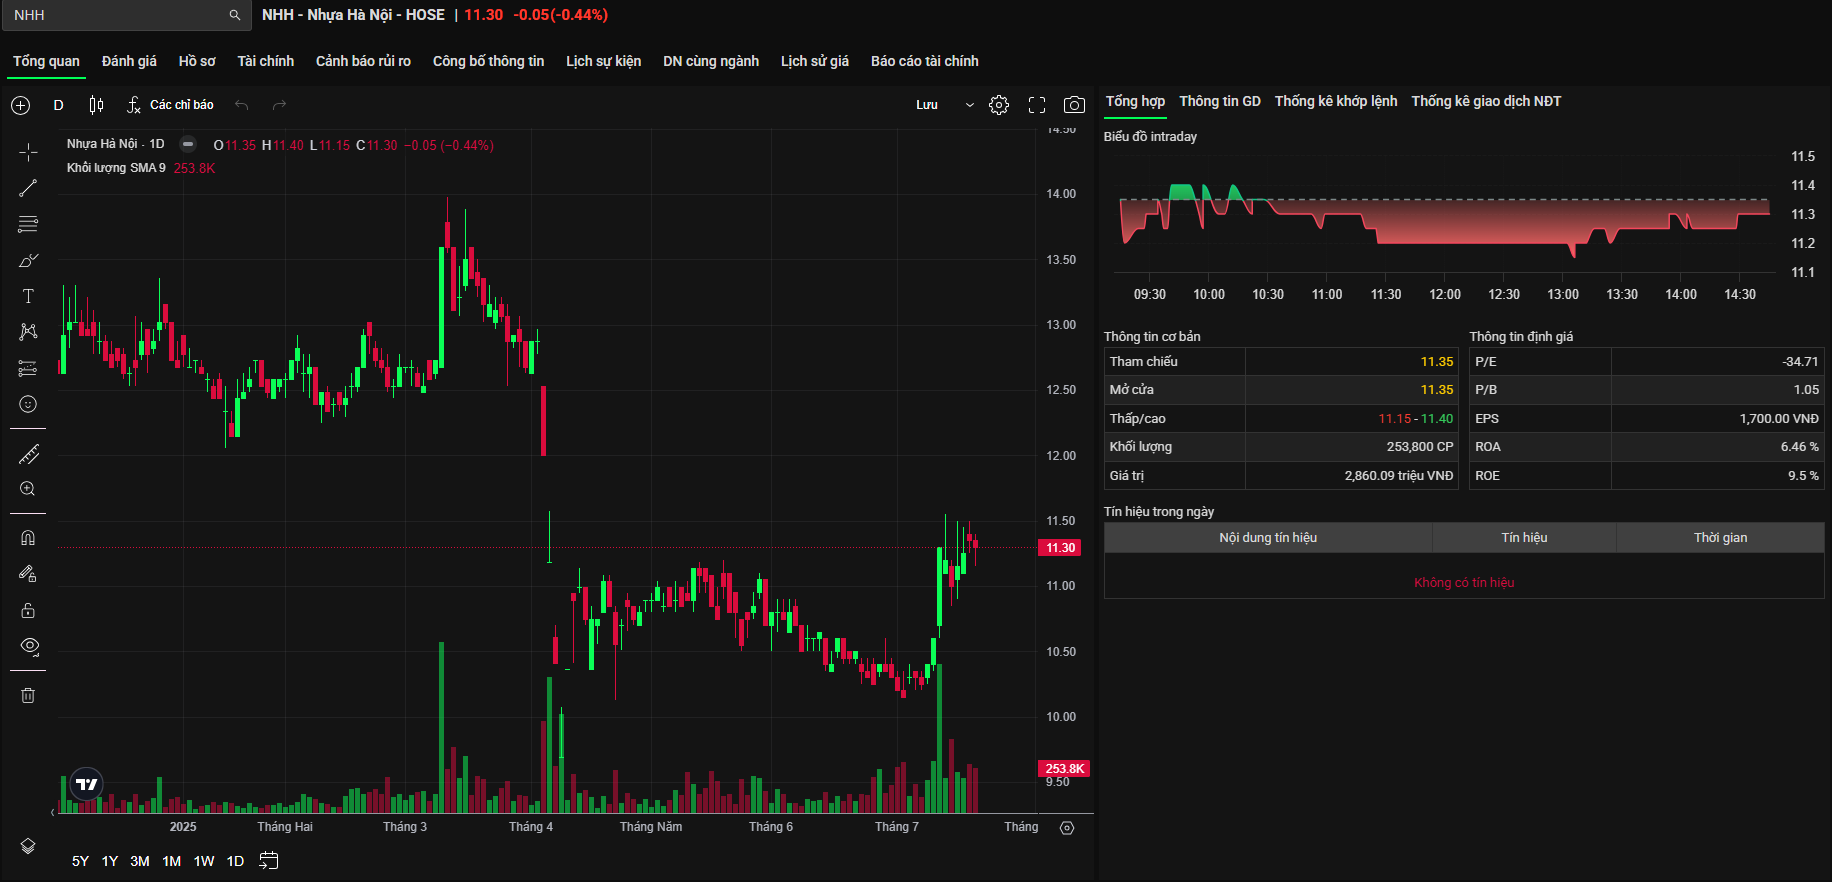The image size is (1832, 882).
Task: Click the search magnifier icon
Action: coord(235,15)
